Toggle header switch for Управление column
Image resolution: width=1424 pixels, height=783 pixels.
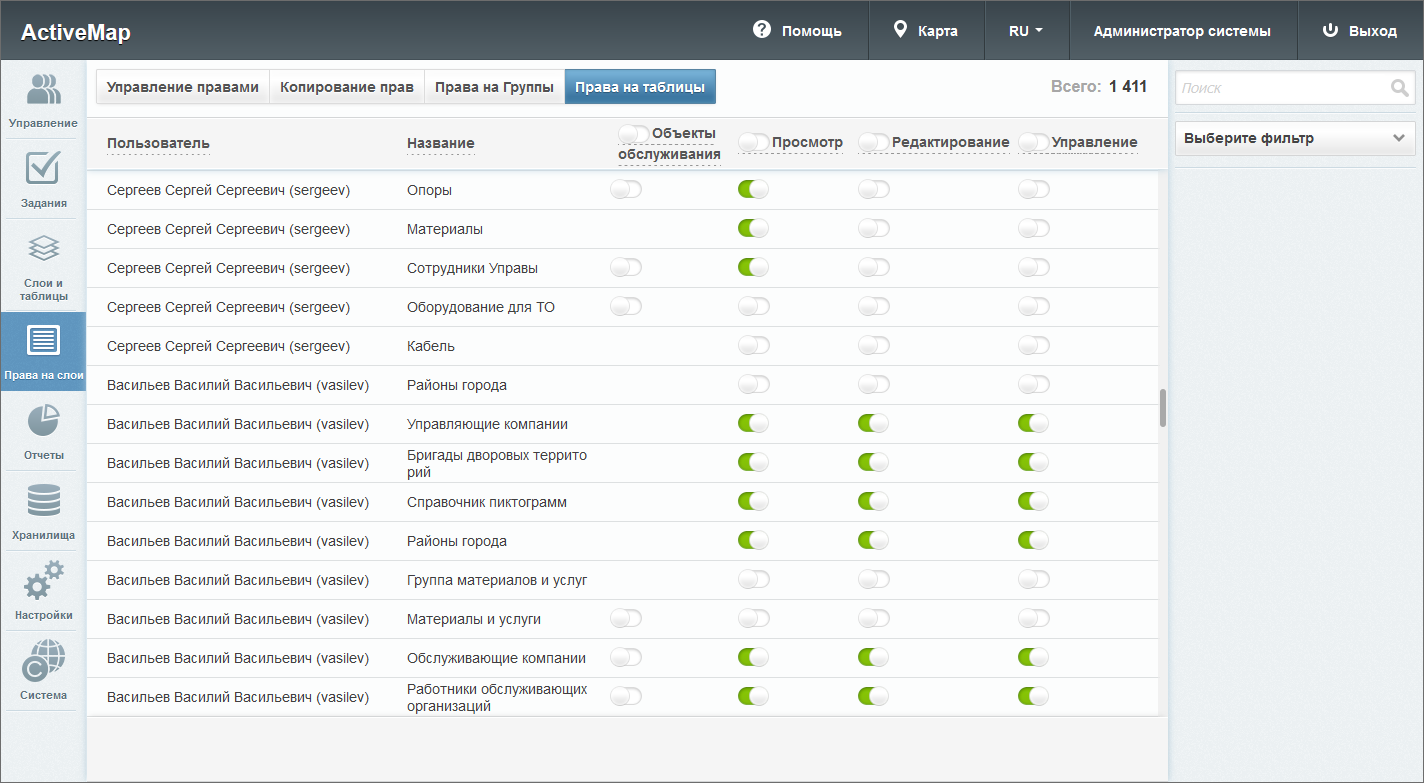point(1033,143)
